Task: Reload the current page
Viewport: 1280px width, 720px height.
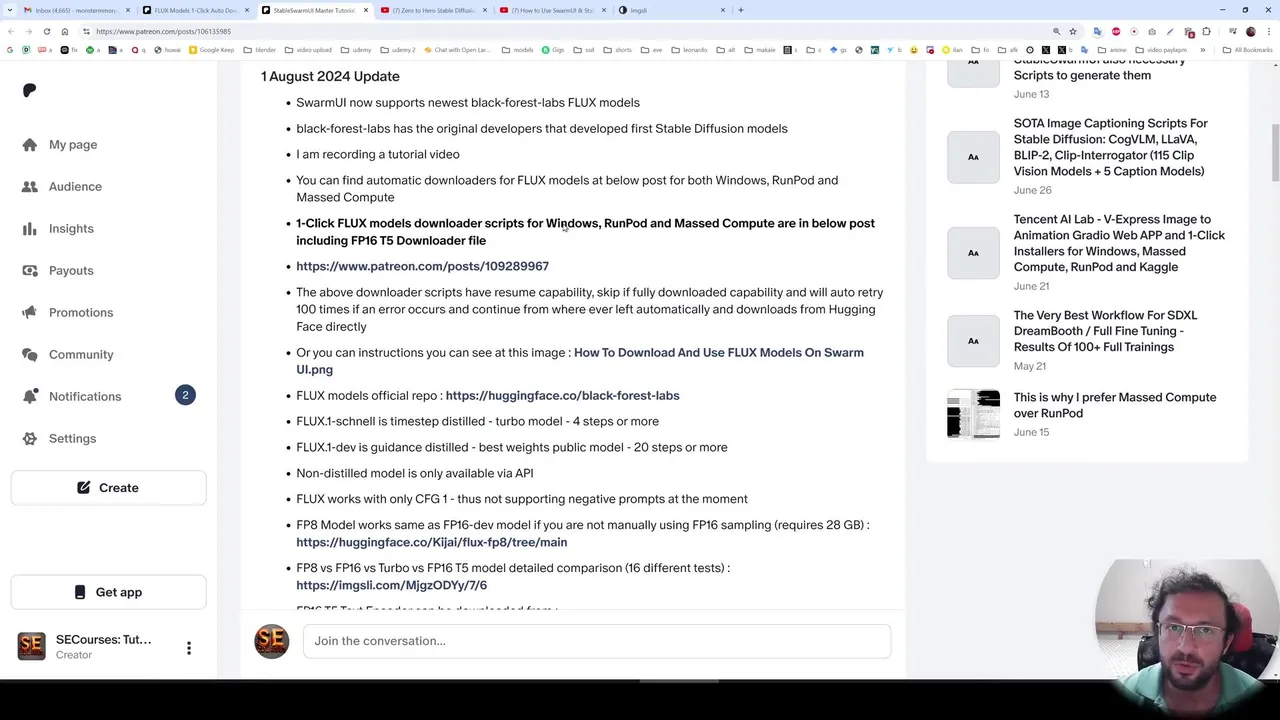Action: pyautogui.click(x=46, y=31)
